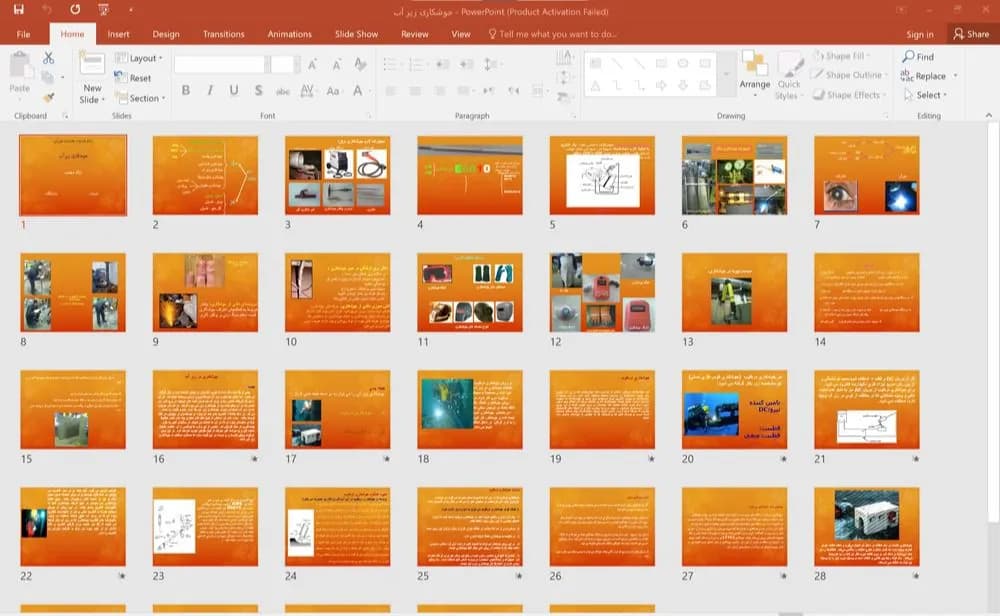Open the Select dropdown in Editing group
1000x616 pixels.
click(x=925, y=95)
